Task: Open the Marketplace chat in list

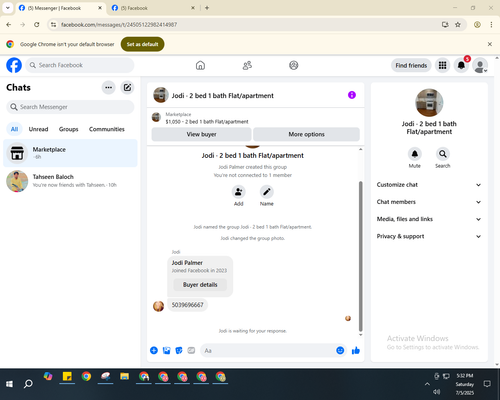Action: click(70, 153)
